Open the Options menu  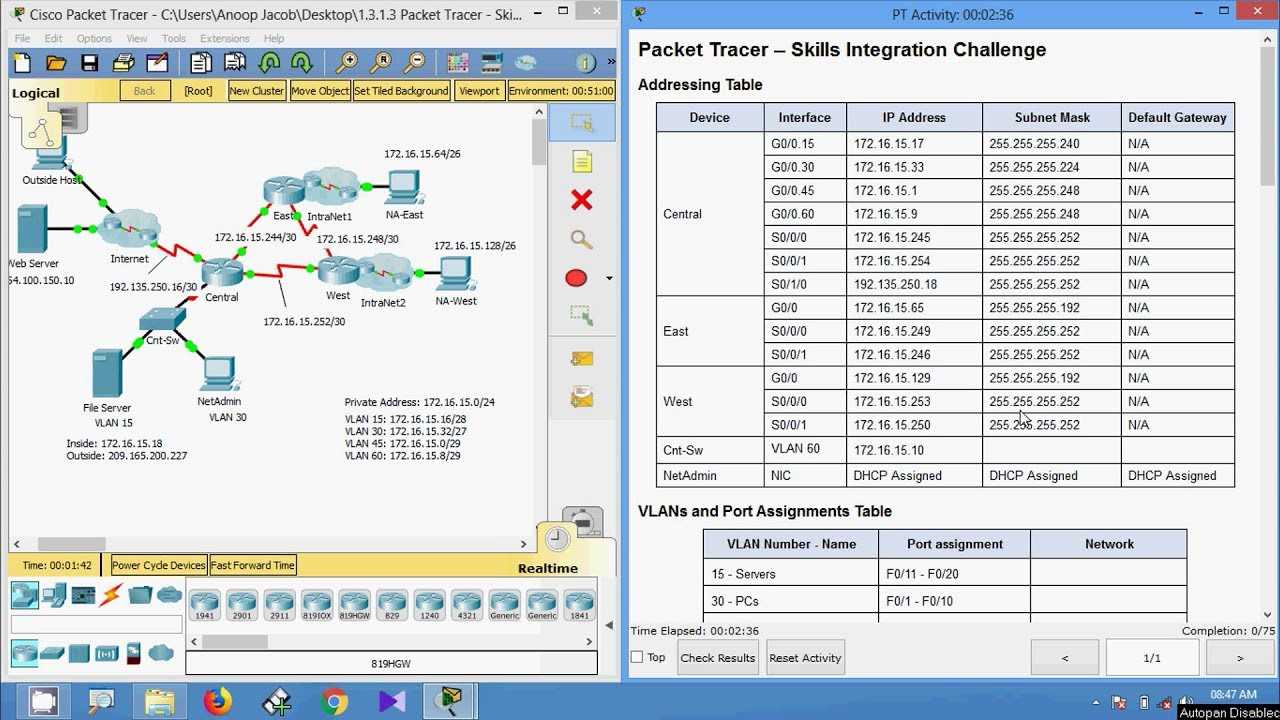click(x=94, y=39)
